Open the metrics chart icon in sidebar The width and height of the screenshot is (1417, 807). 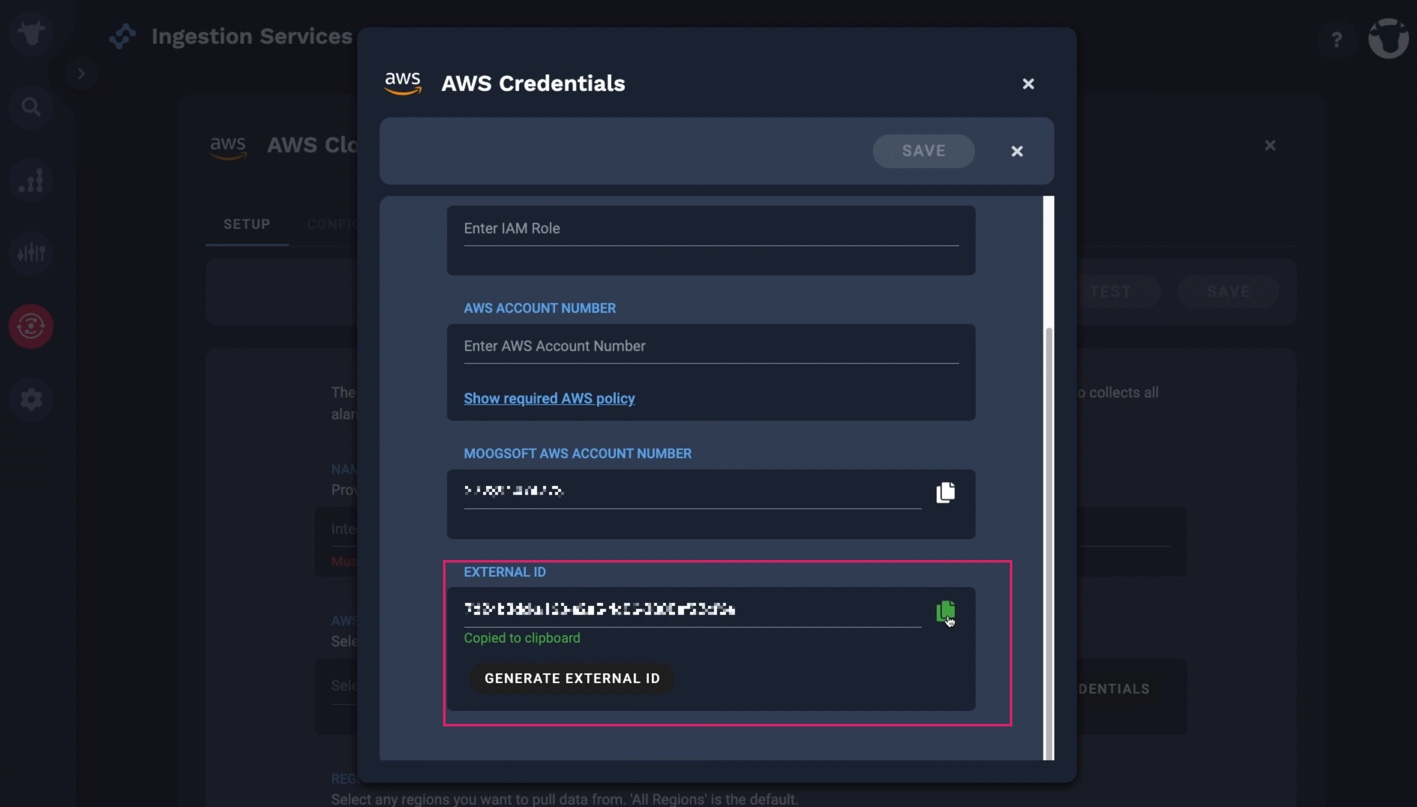point(31,180)
